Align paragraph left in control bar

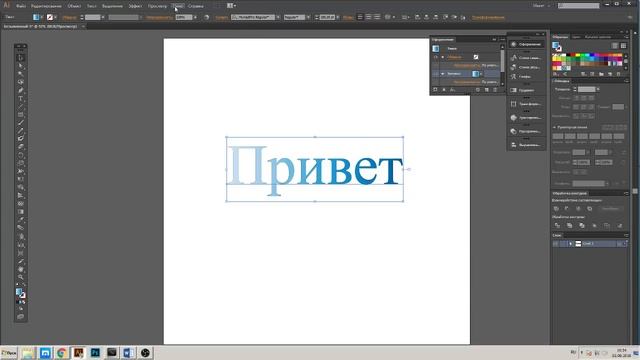[x=360, y=17]
